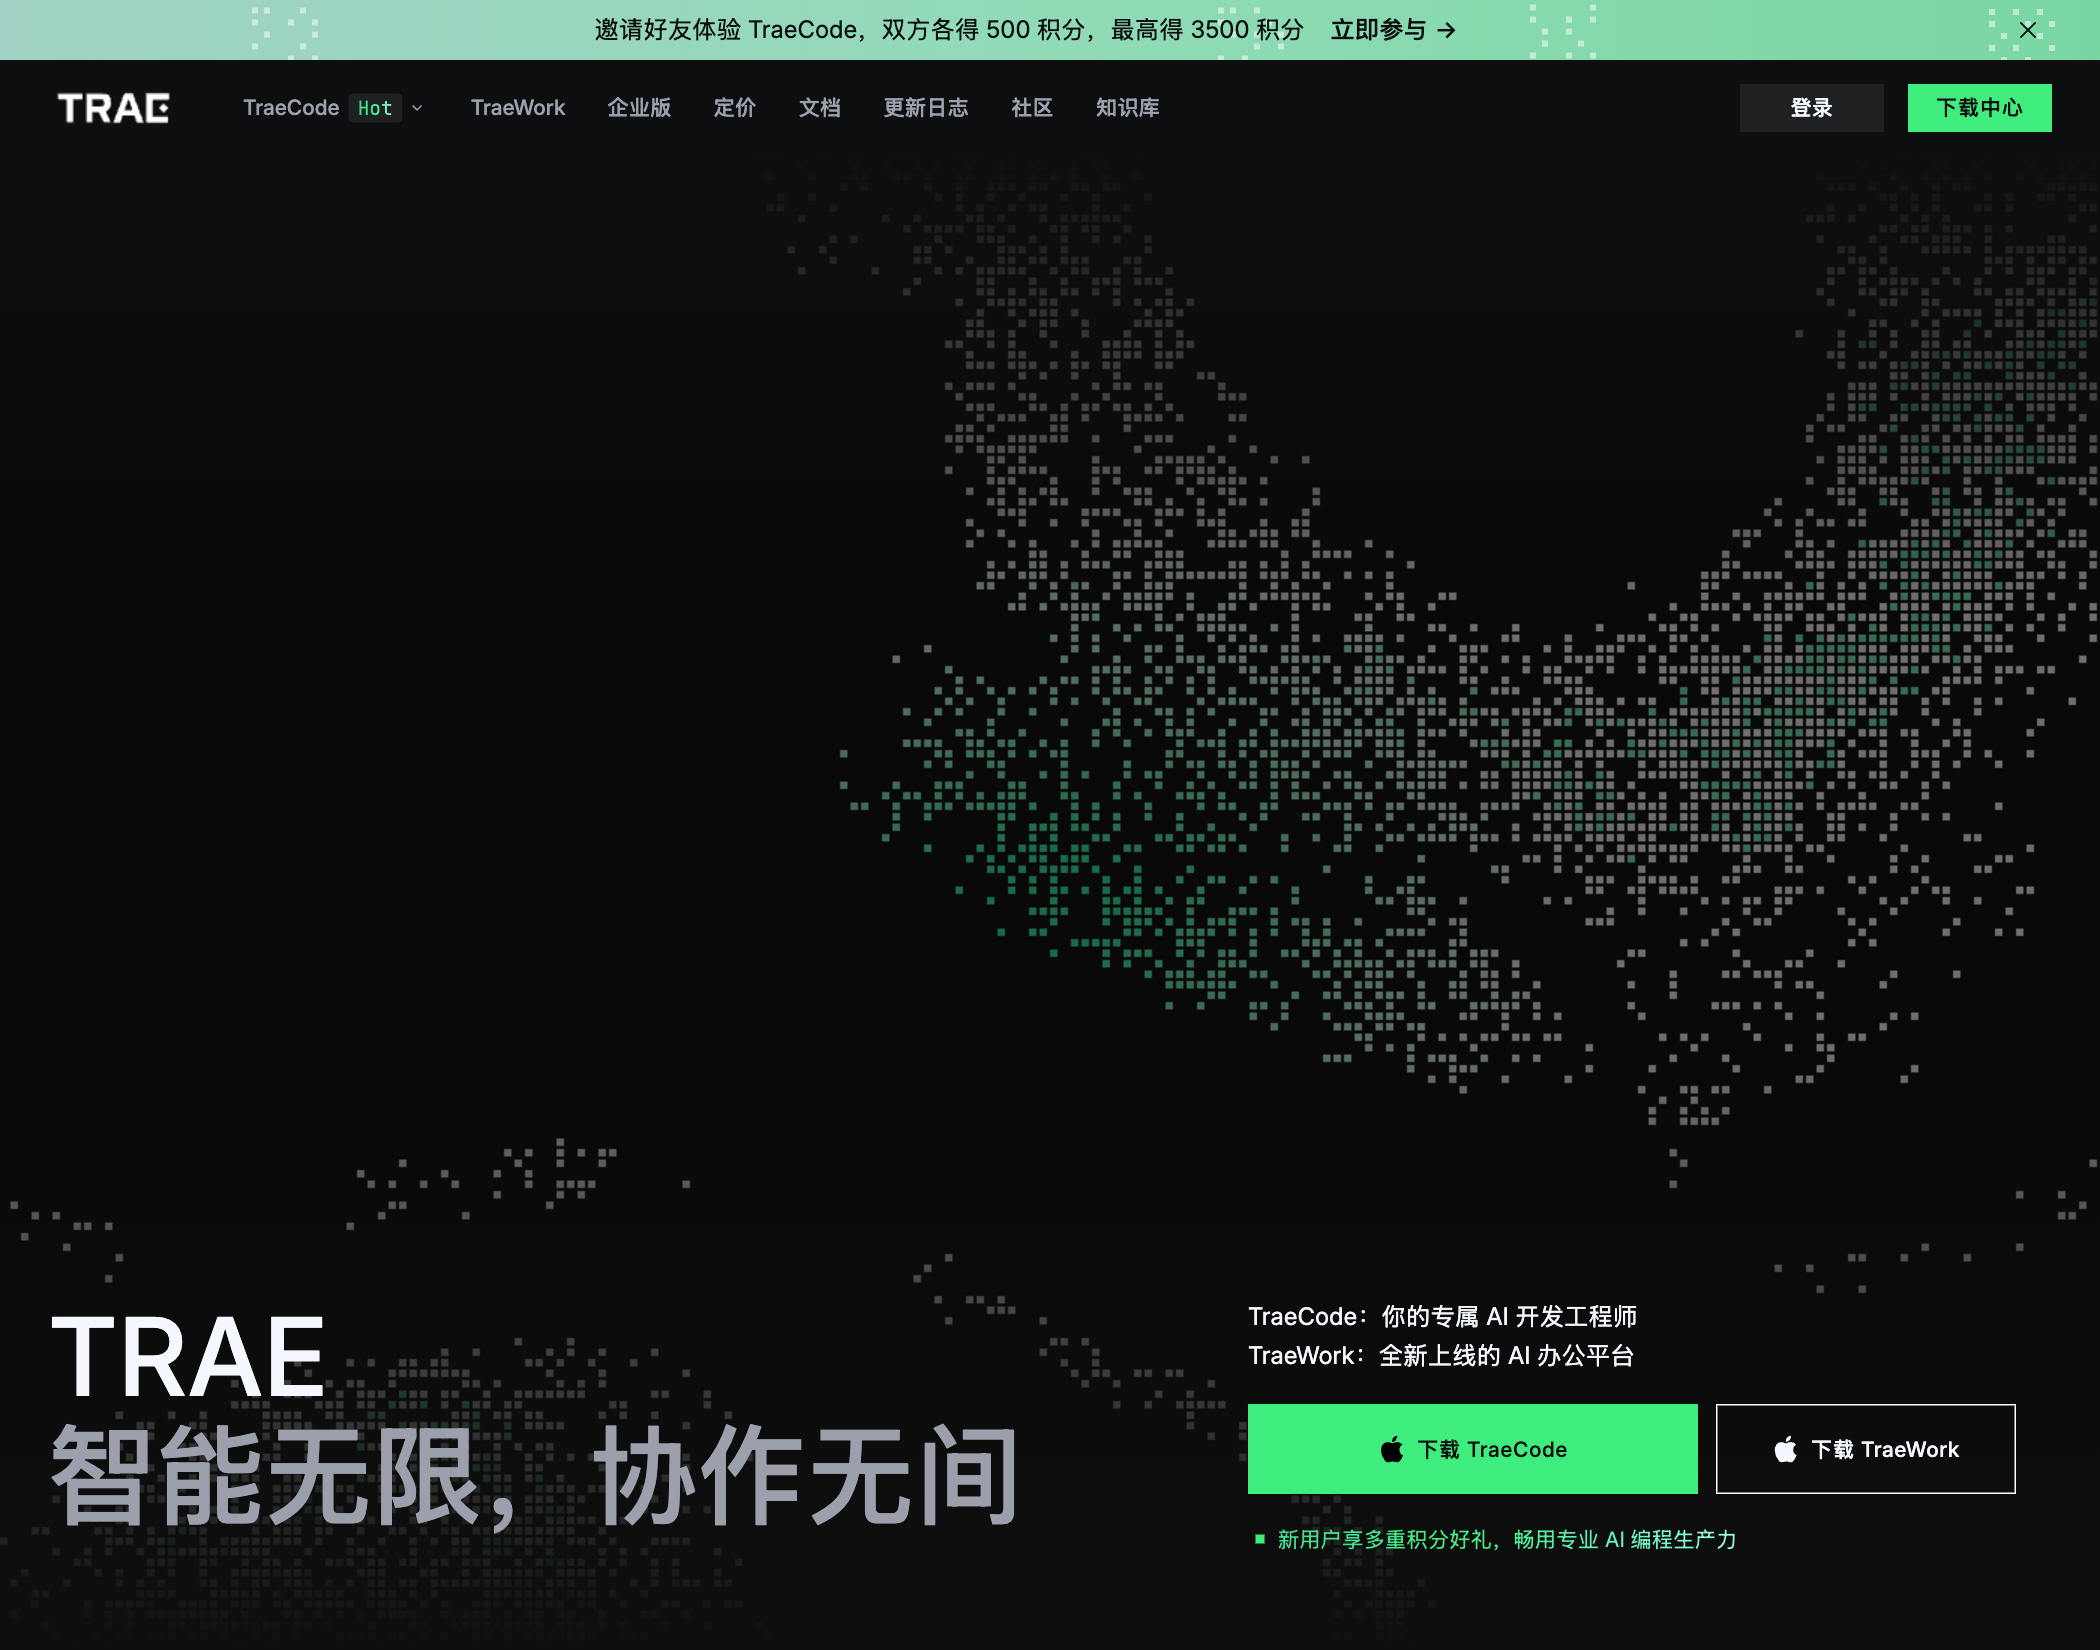Close the invitation banner
Image resolution: width=2100 pixels, height=1650 pixels.
(2027, 30)
